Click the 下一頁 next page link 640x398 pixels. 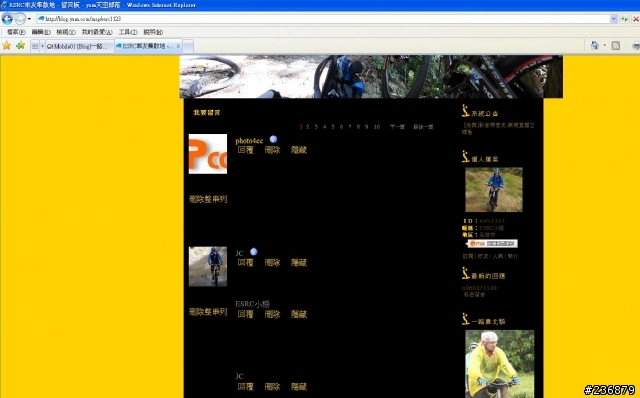coord(397,127)
